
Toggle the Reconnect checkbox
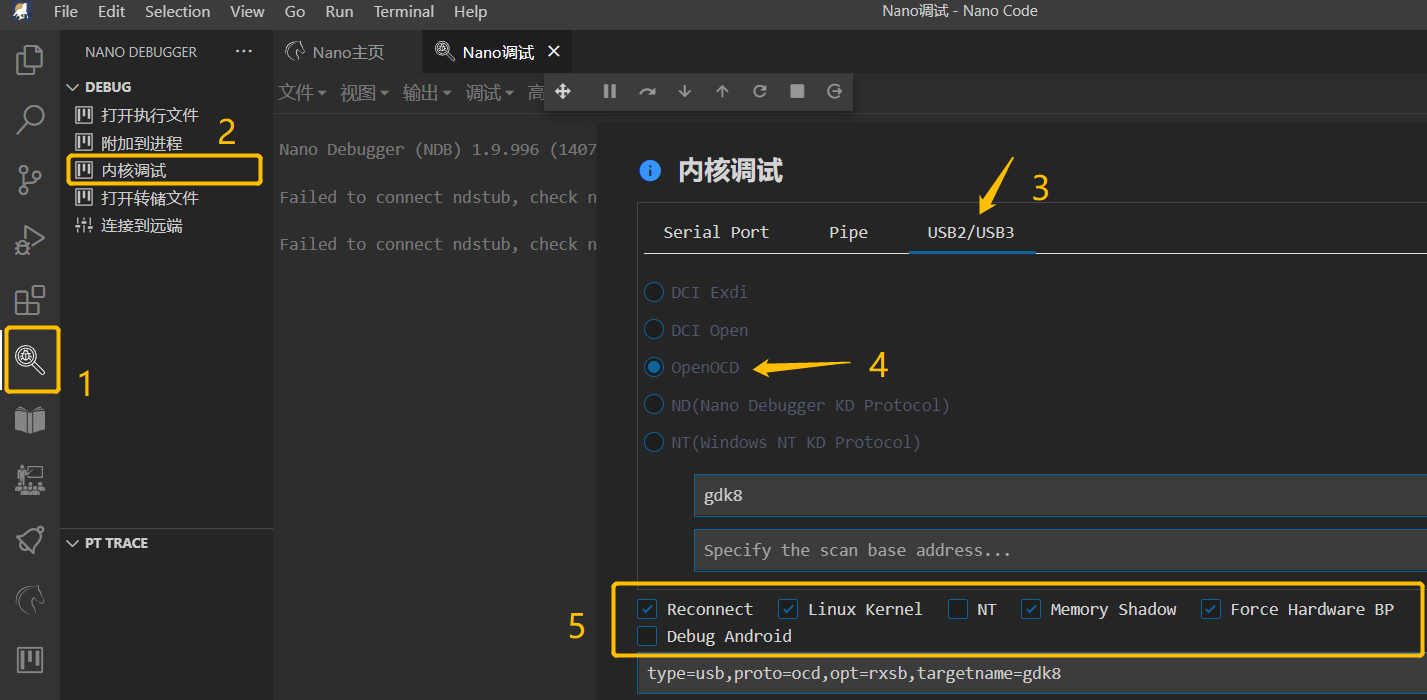[648, 609]
